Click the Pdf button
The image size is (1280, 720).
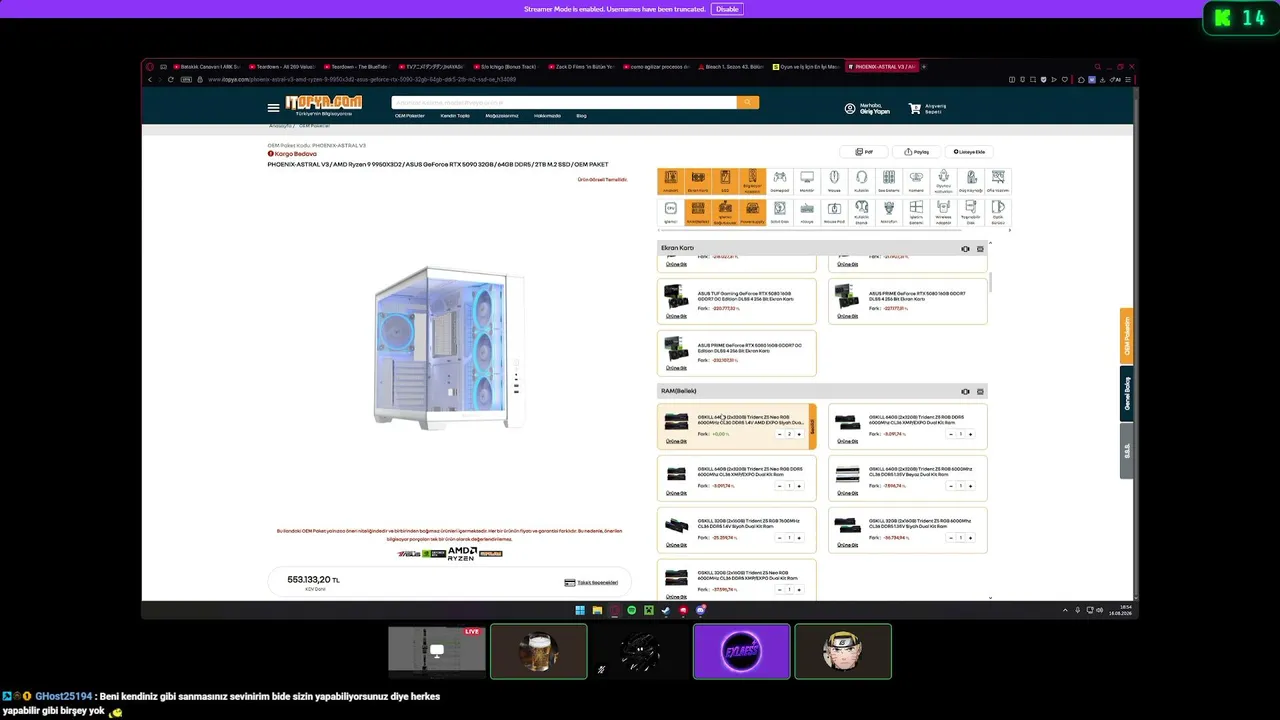click(x=864, y=152)
